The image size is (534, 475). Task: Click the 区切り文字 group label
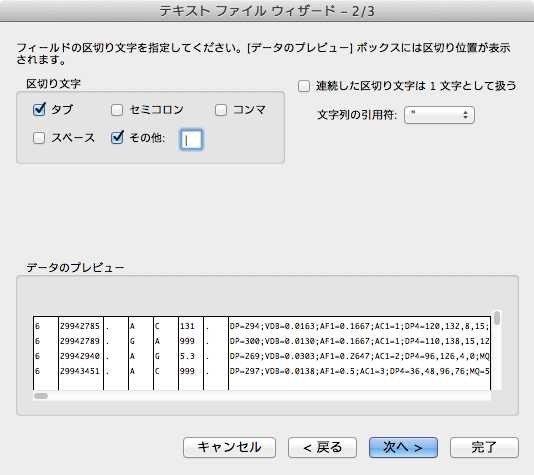pyautogui.click(x=53, y=84)
